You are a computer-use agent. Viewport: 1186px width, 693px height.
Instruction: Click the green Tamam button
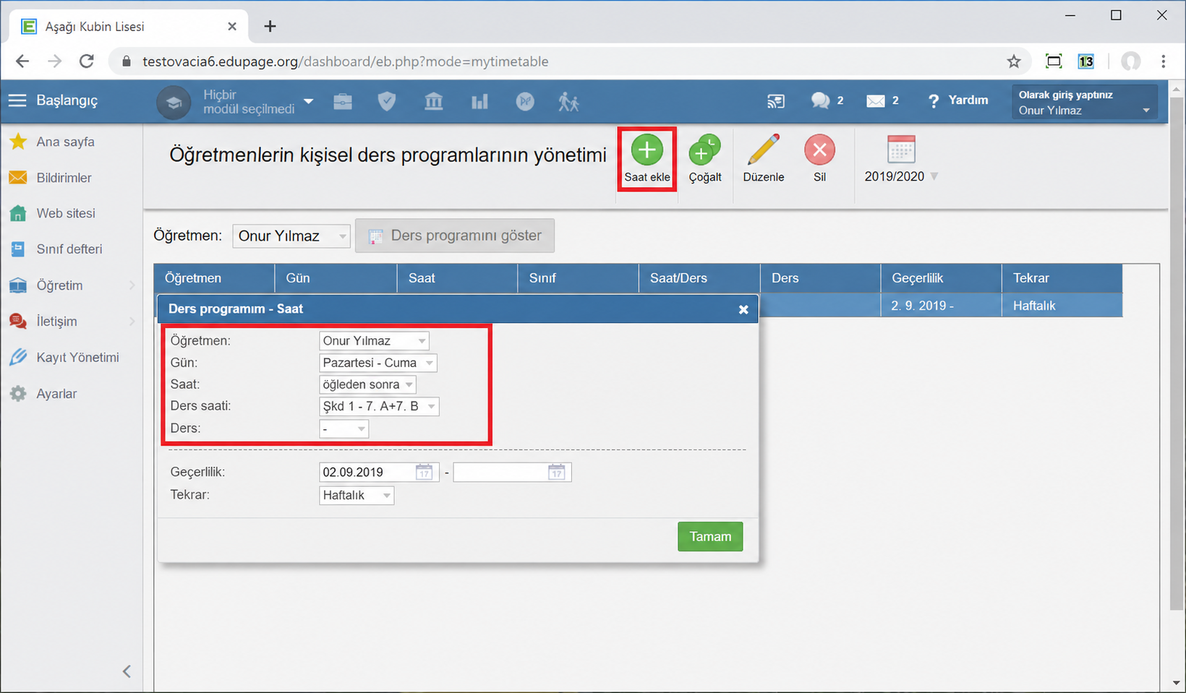pos(709,536)
